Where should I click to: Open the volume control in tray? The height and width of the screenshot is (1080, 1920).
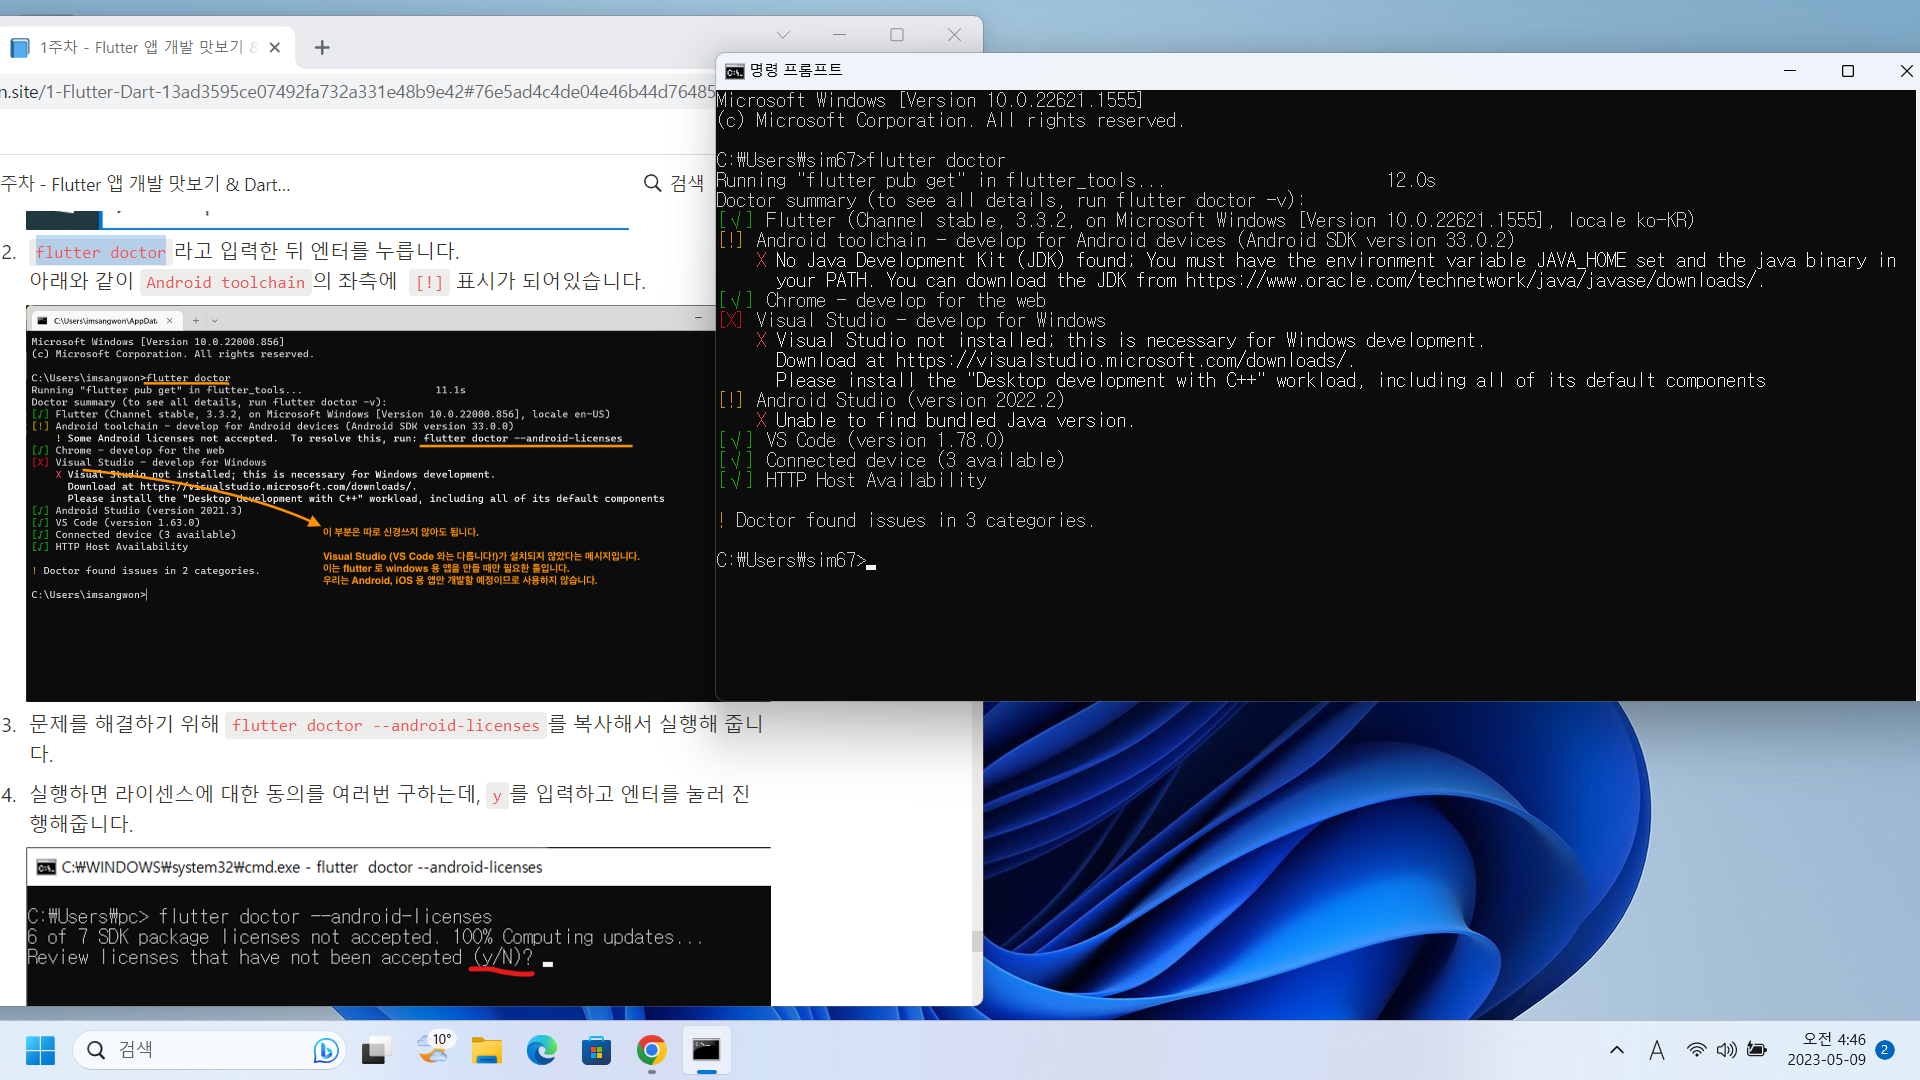click(1726, 1050)
